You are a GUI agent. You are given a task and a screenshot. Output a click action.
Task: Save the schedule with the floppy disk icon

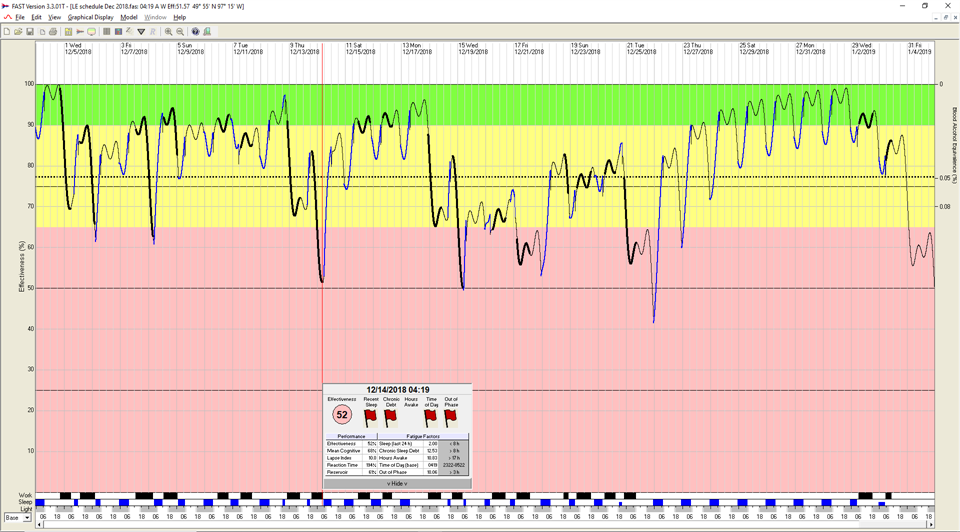click(30, 32)
